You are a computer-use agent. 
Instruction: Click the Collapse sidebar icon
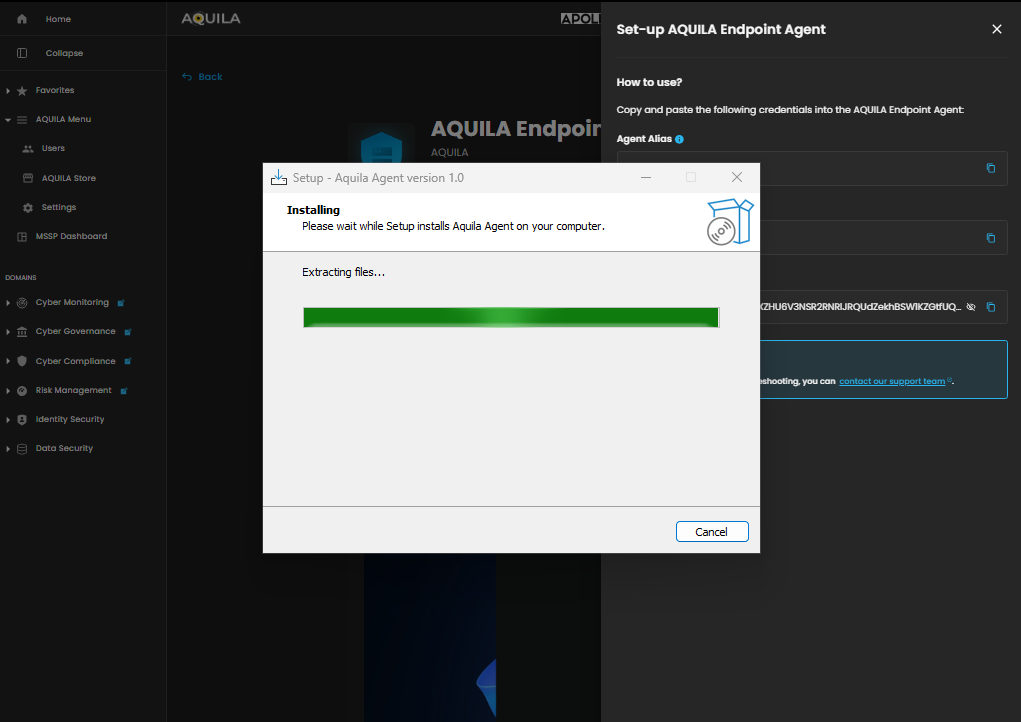[22, 53]
